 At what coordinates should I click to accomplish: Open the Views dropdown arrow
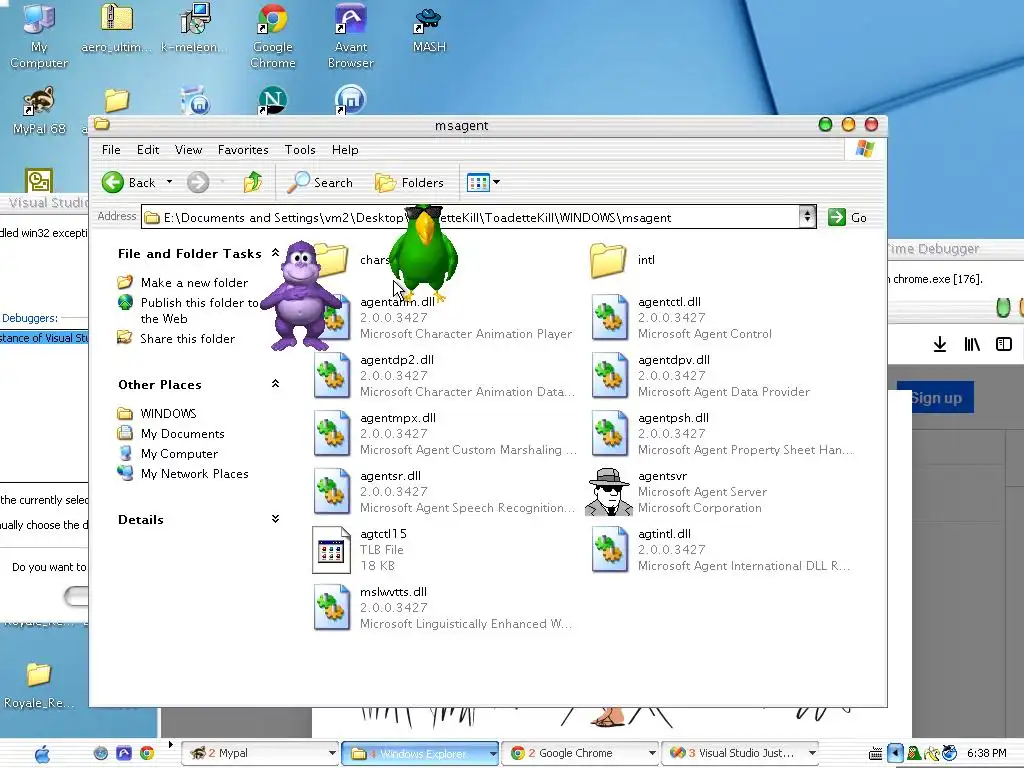[x=496, y=182]
